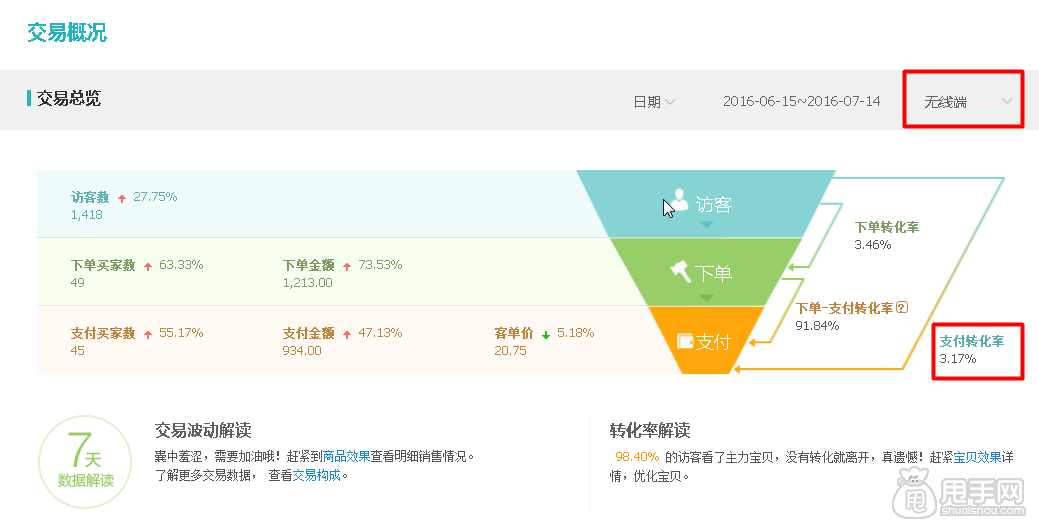1039x530 pixels.
Task: Click the 交易概况 page title
Action: pyautogui.click(x=66, y=33)
